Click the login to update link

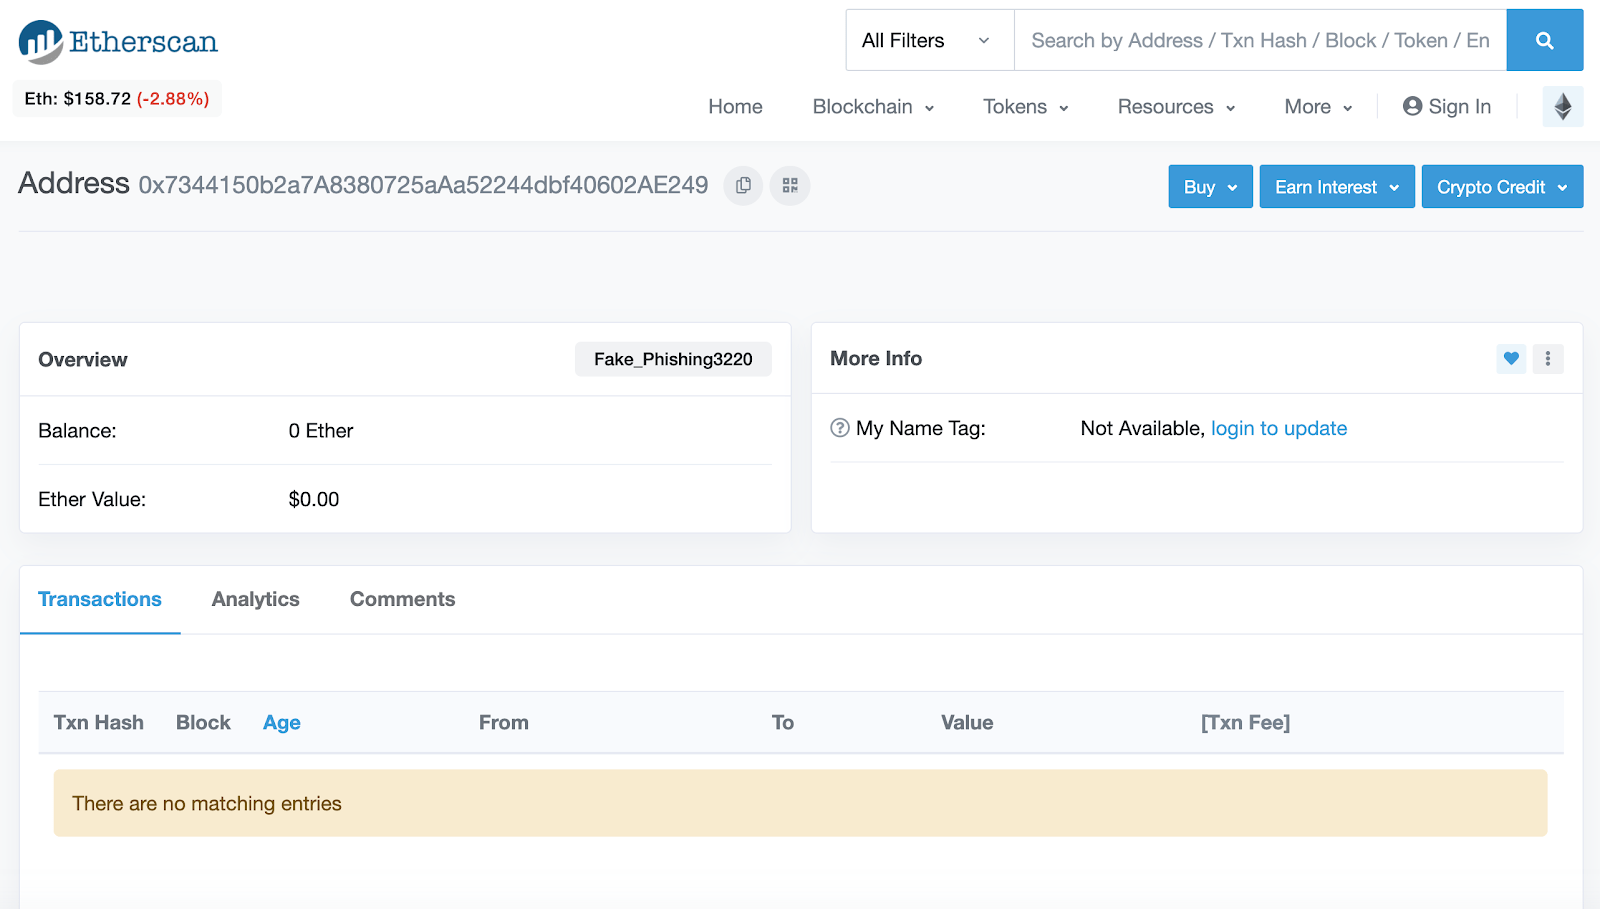click(1278, 428)
